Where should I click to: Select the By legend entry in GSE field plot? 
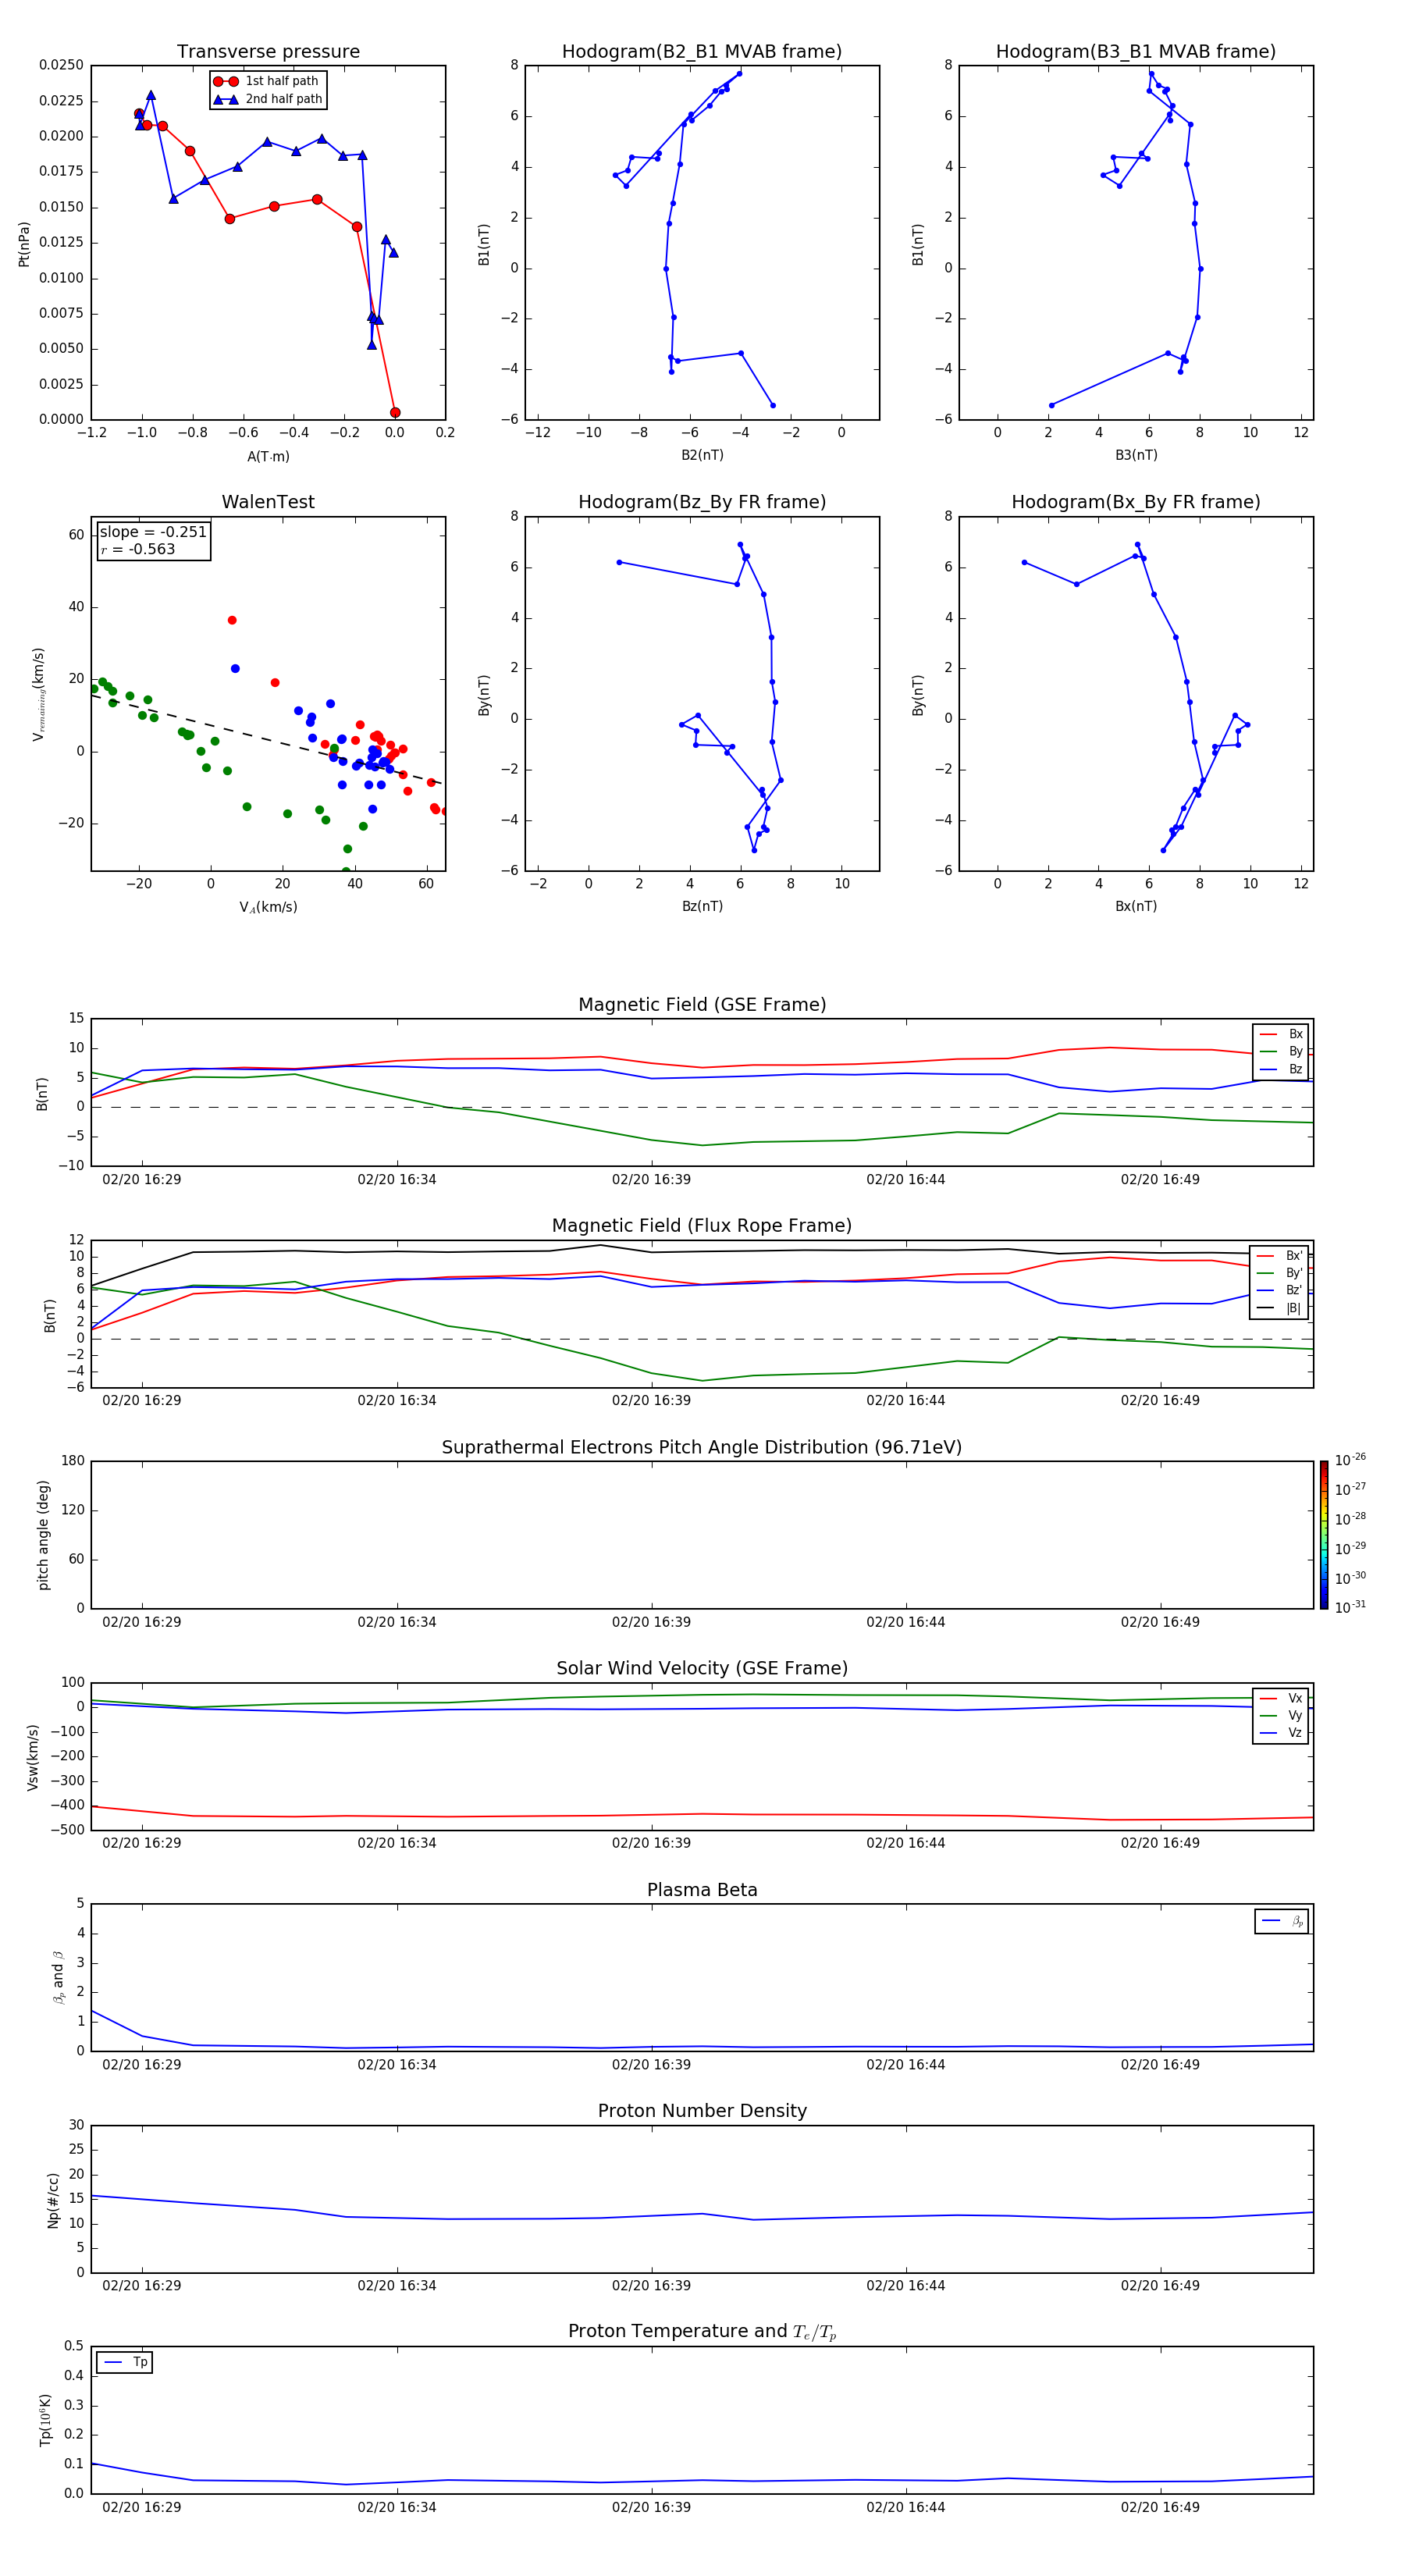click(x=1281, y=1052)
